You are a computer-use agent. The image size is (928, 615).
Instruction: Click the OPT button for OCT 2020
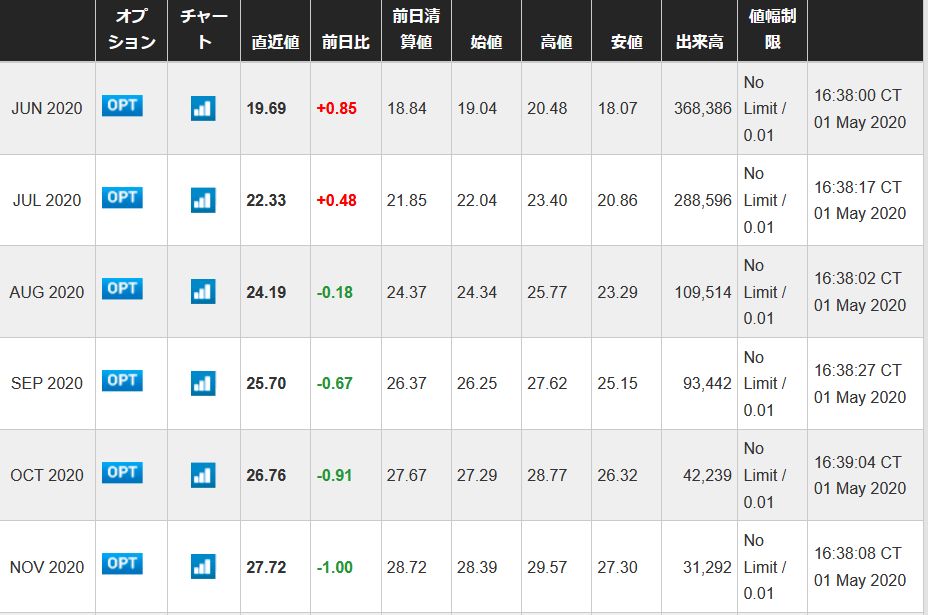click(x=123, y=472)
